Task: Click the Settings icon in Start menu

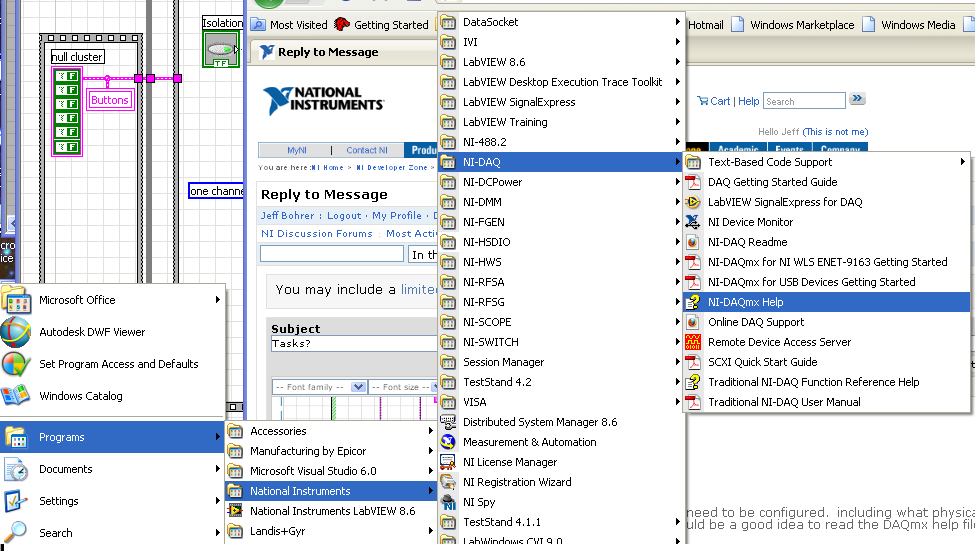Action: pos(16,501)
